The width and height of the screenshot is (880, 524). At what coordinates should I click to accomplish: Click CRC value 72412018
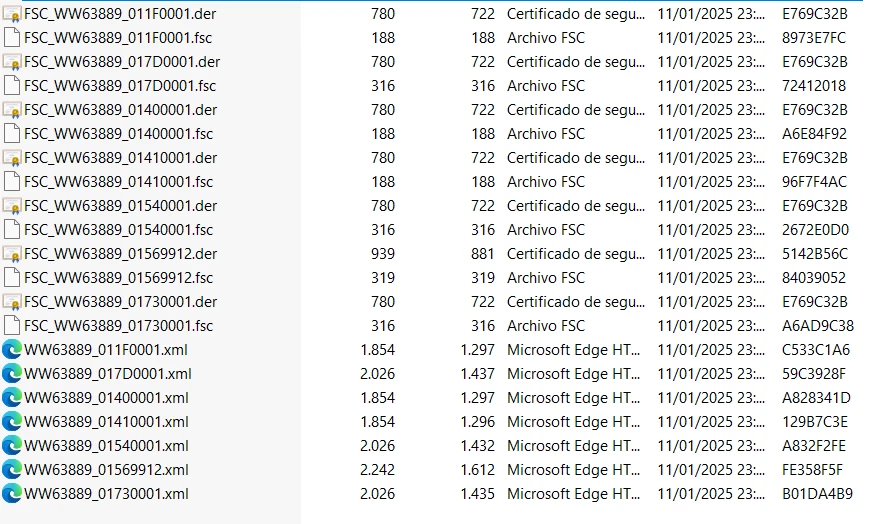814,86
